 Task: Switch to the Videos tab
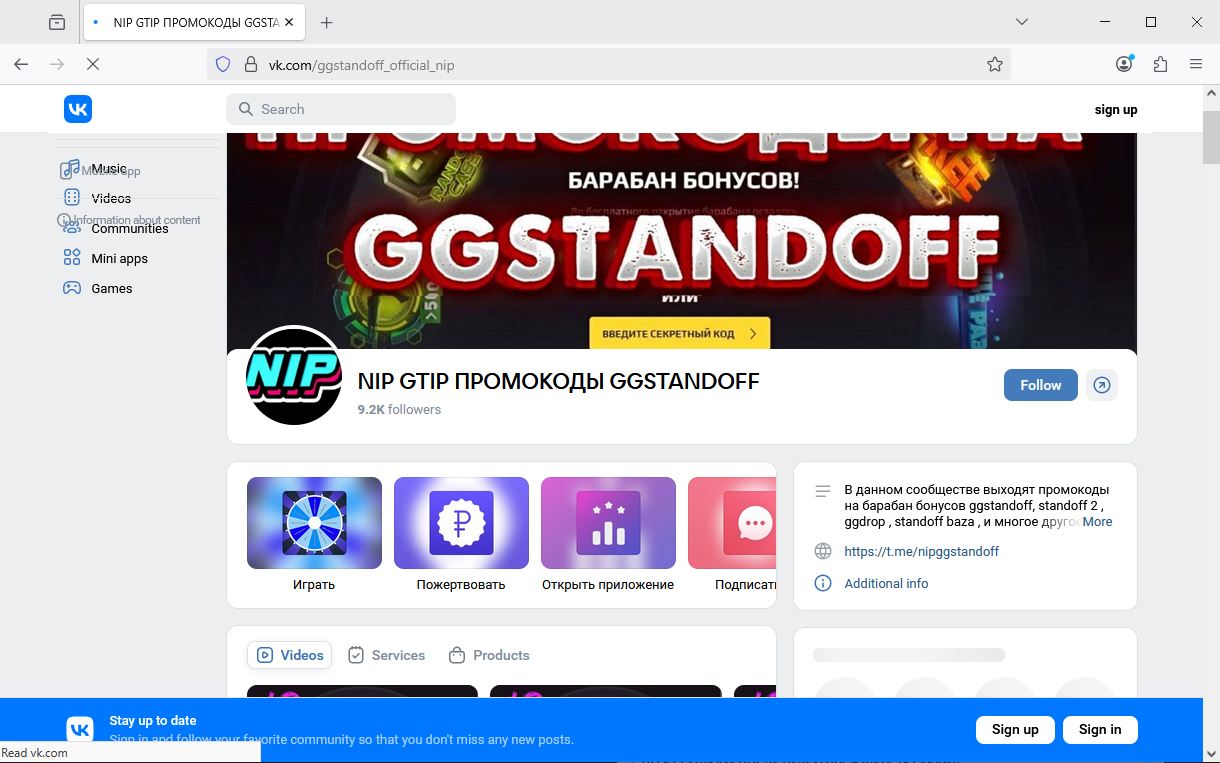290,655
